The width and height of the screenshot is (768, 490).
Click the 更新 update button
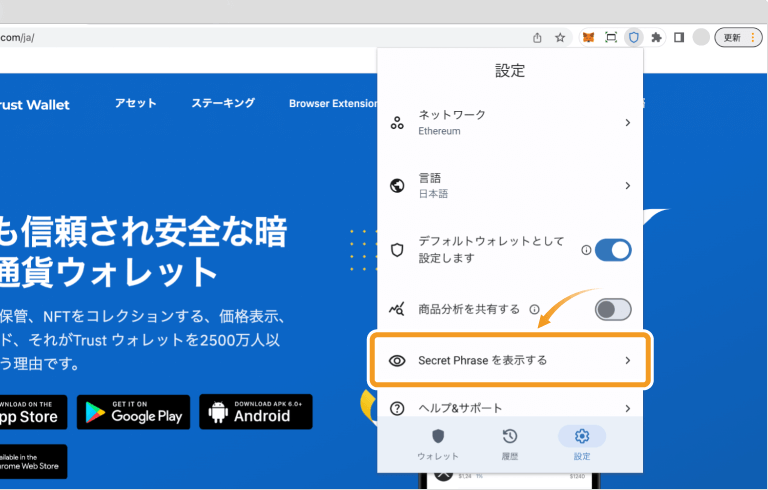click(738, 37)
